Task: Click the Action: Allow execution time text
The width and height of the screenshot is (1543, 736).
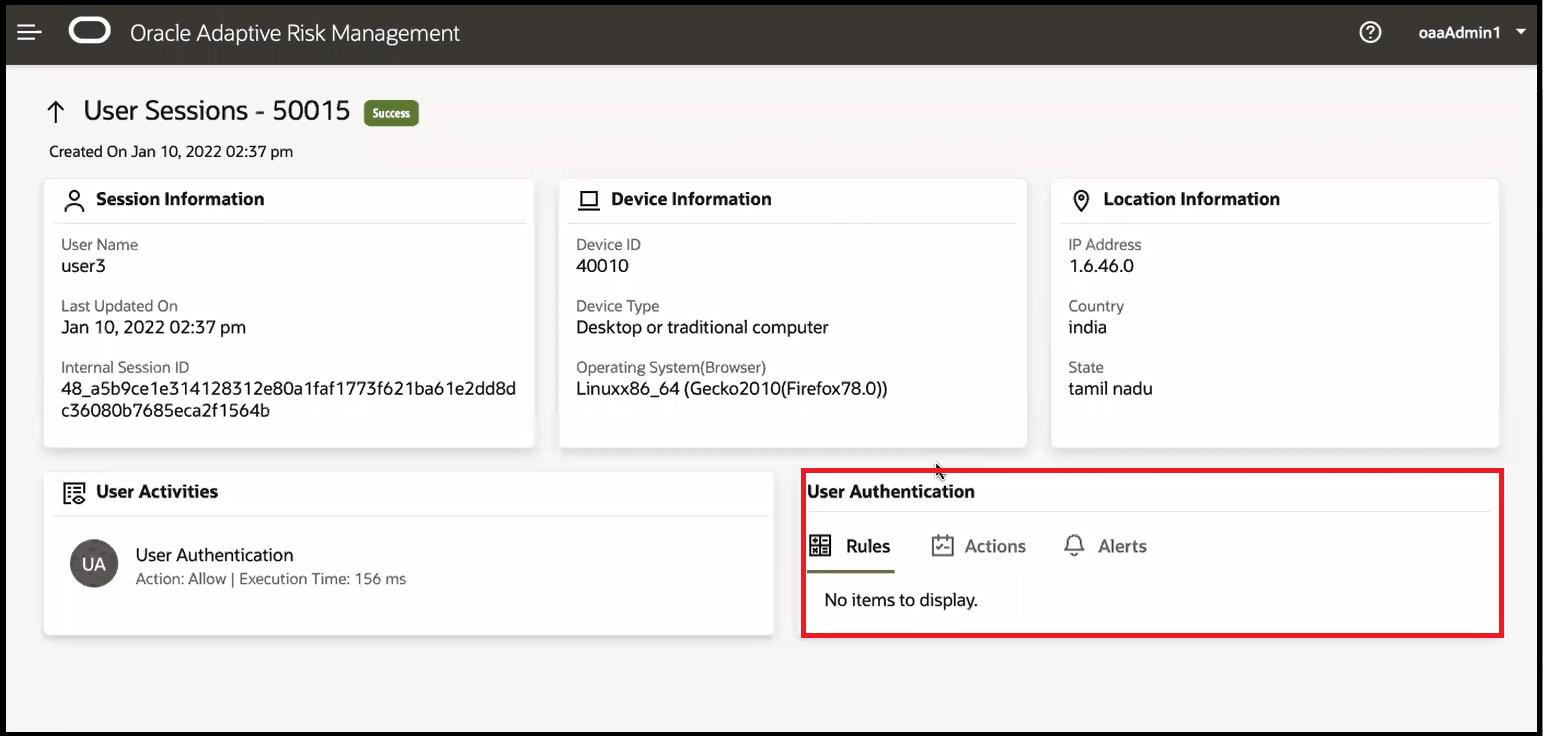Action: [x=270, y=579]
